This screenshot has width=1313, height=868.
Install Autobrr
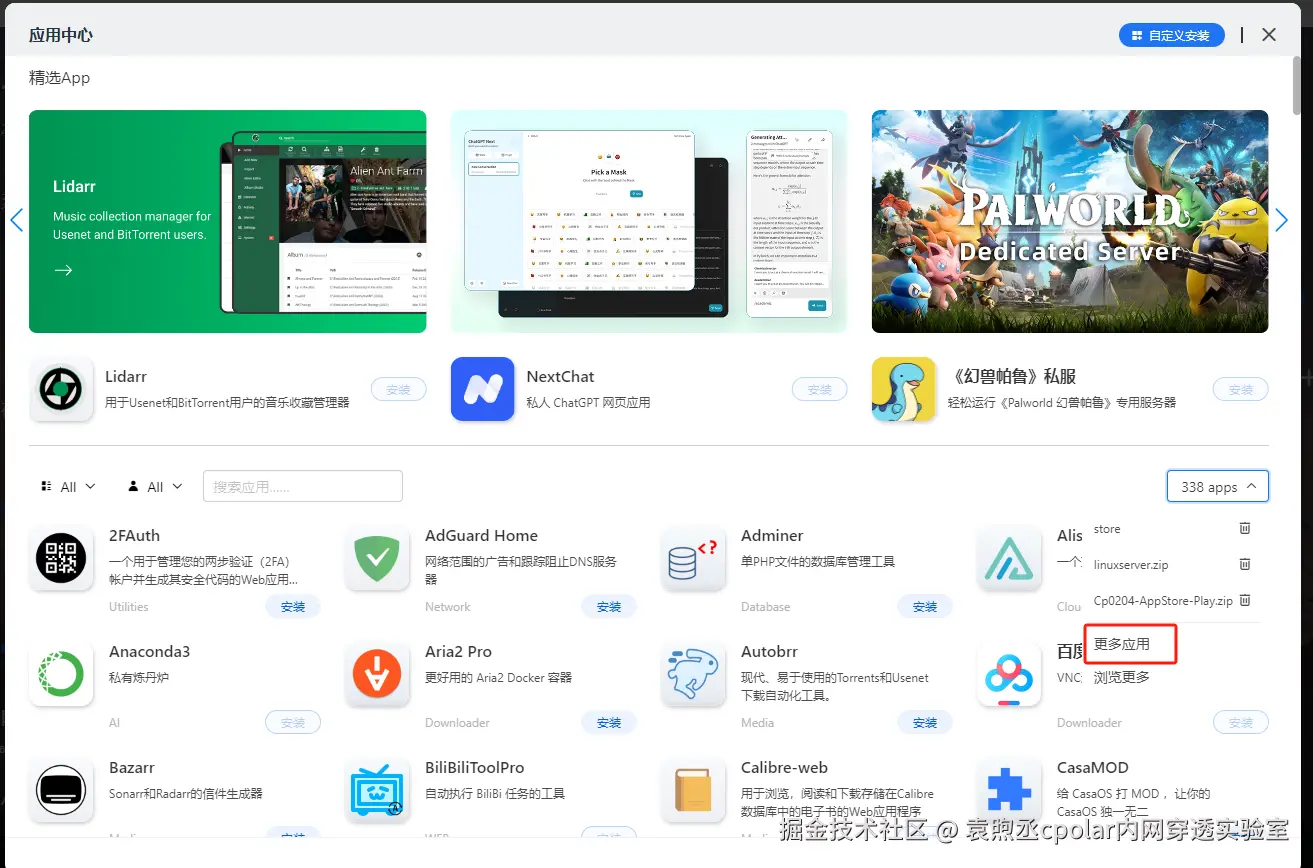click(x=925, y=722)
